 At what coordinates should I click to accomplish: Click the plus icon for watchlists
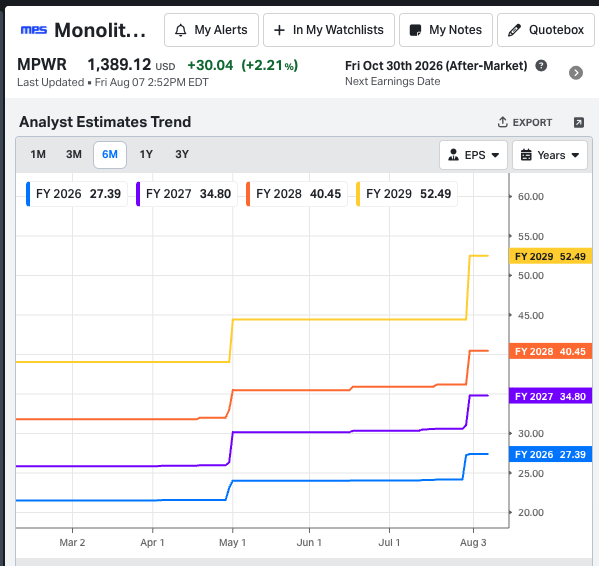click(280, 30)
